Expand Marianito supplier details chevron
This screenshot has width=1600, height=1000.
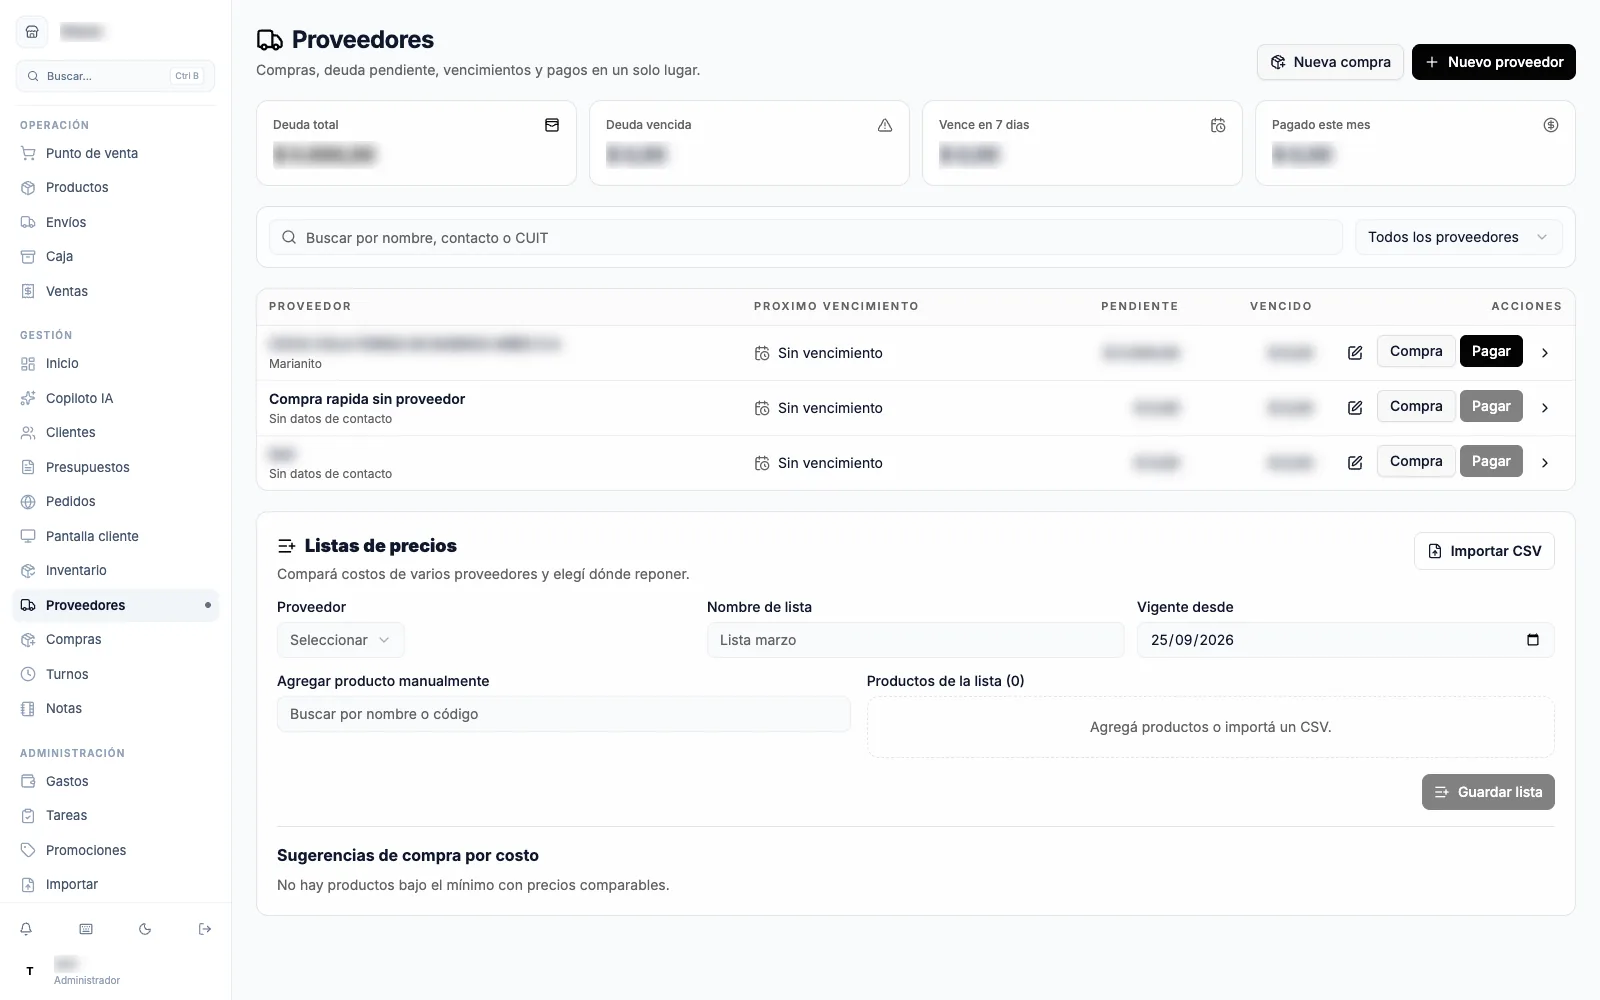[x=1545, y=353]
